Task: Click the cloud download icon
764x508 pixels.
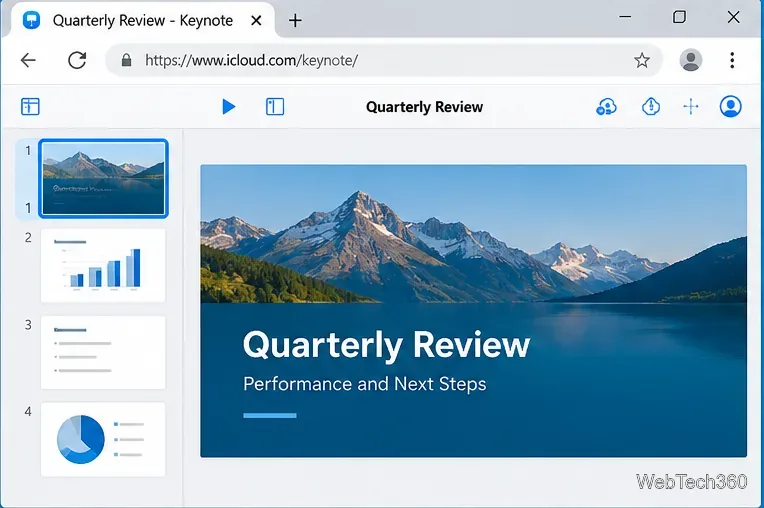Action: pos(650,106)
